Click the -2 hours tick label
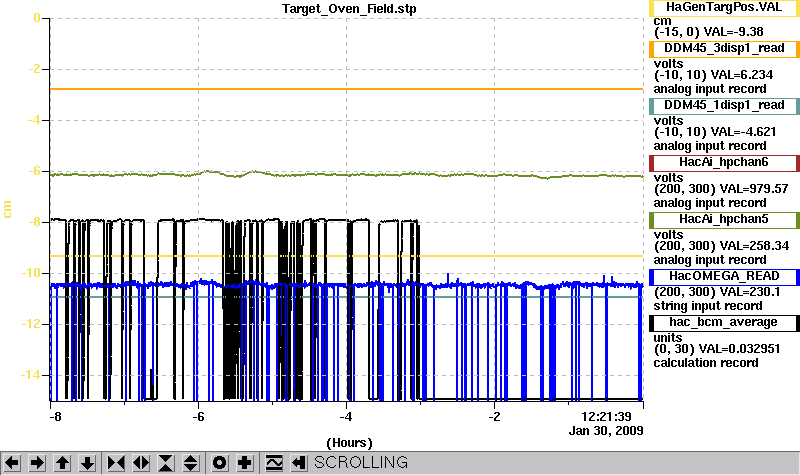This screenshot has height=475, width=800. tap(494, 417)
